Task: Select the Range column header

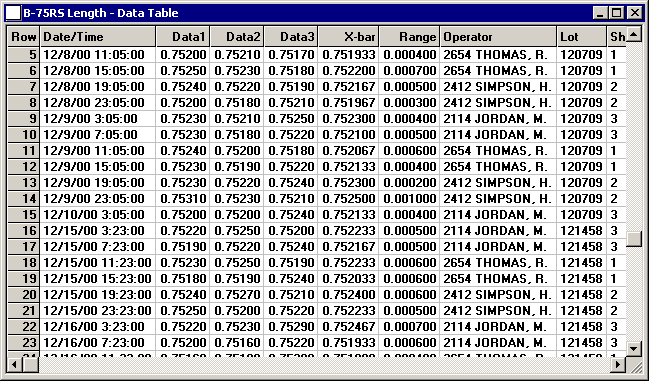Action: click(409, 37)
